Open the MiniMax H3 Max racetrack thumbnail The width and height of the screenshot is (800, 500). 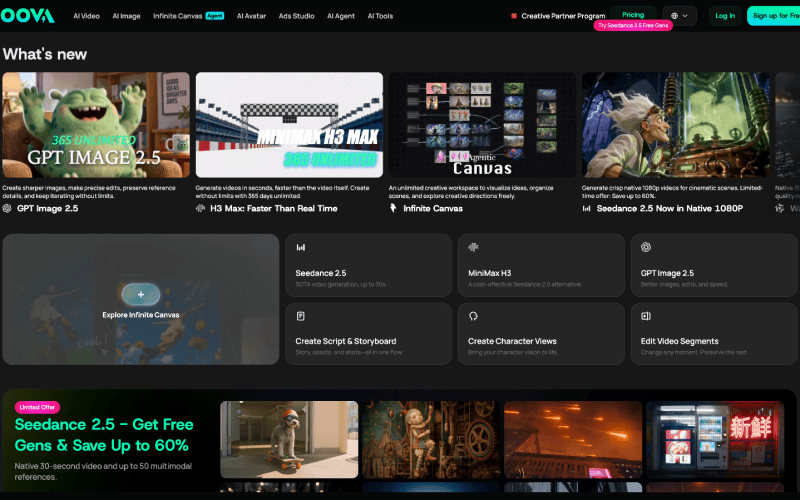pos(289,124)
